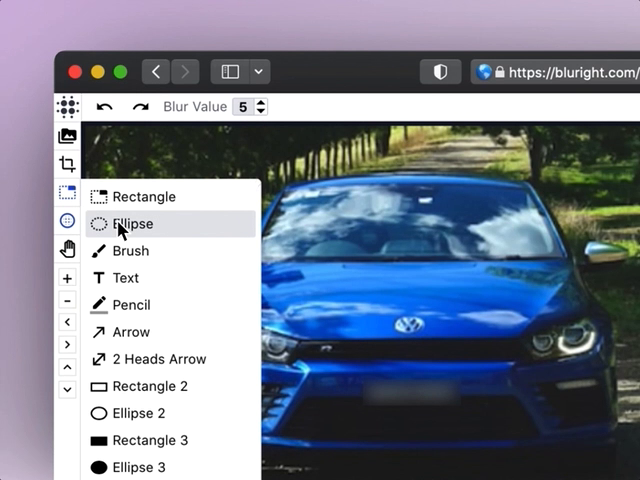Choose Rectangle 3 filled shape
Viewport: 640px width, 480px height.
[171, 440]
